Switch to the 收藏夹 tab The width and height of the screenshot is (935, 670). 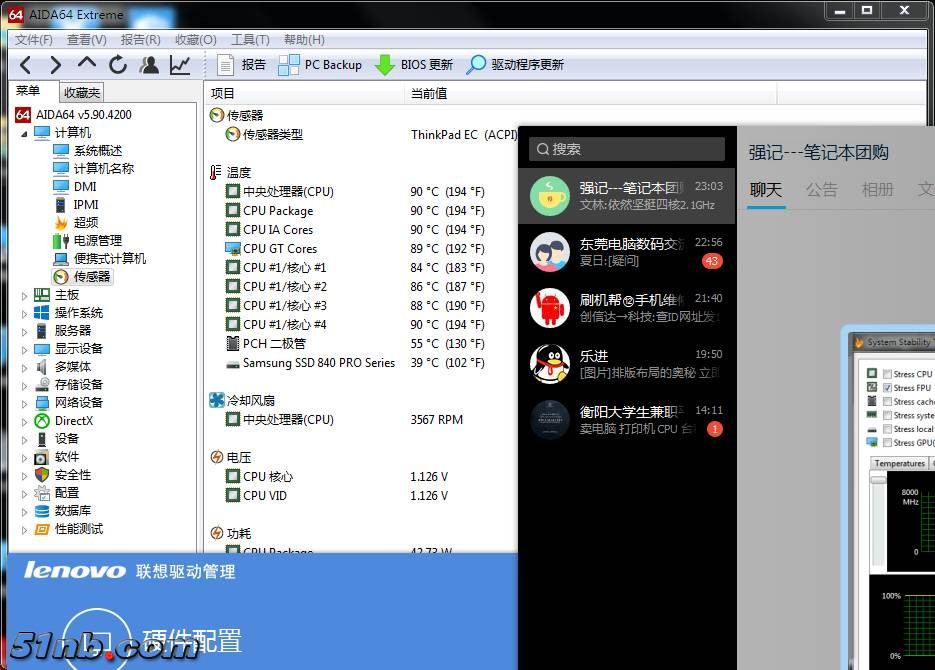tap(82, 92)
